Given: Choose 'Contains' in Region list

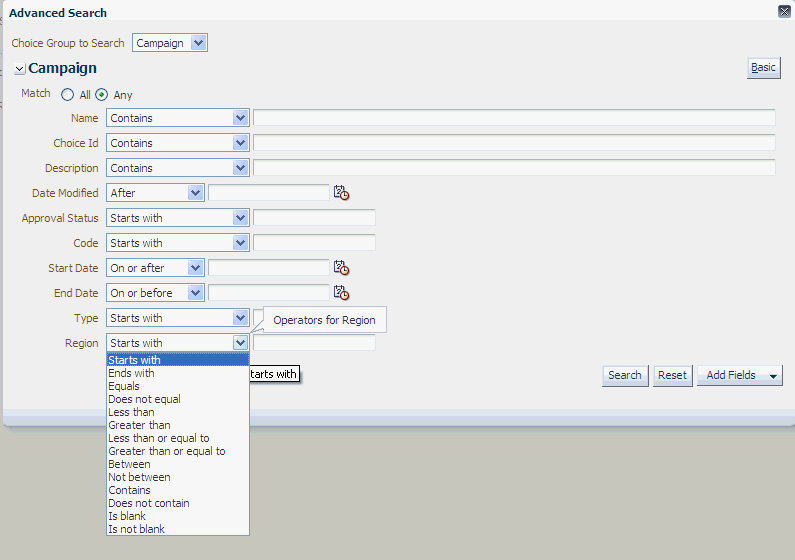Looking at the screenshot, I should (x=177, y=490).
